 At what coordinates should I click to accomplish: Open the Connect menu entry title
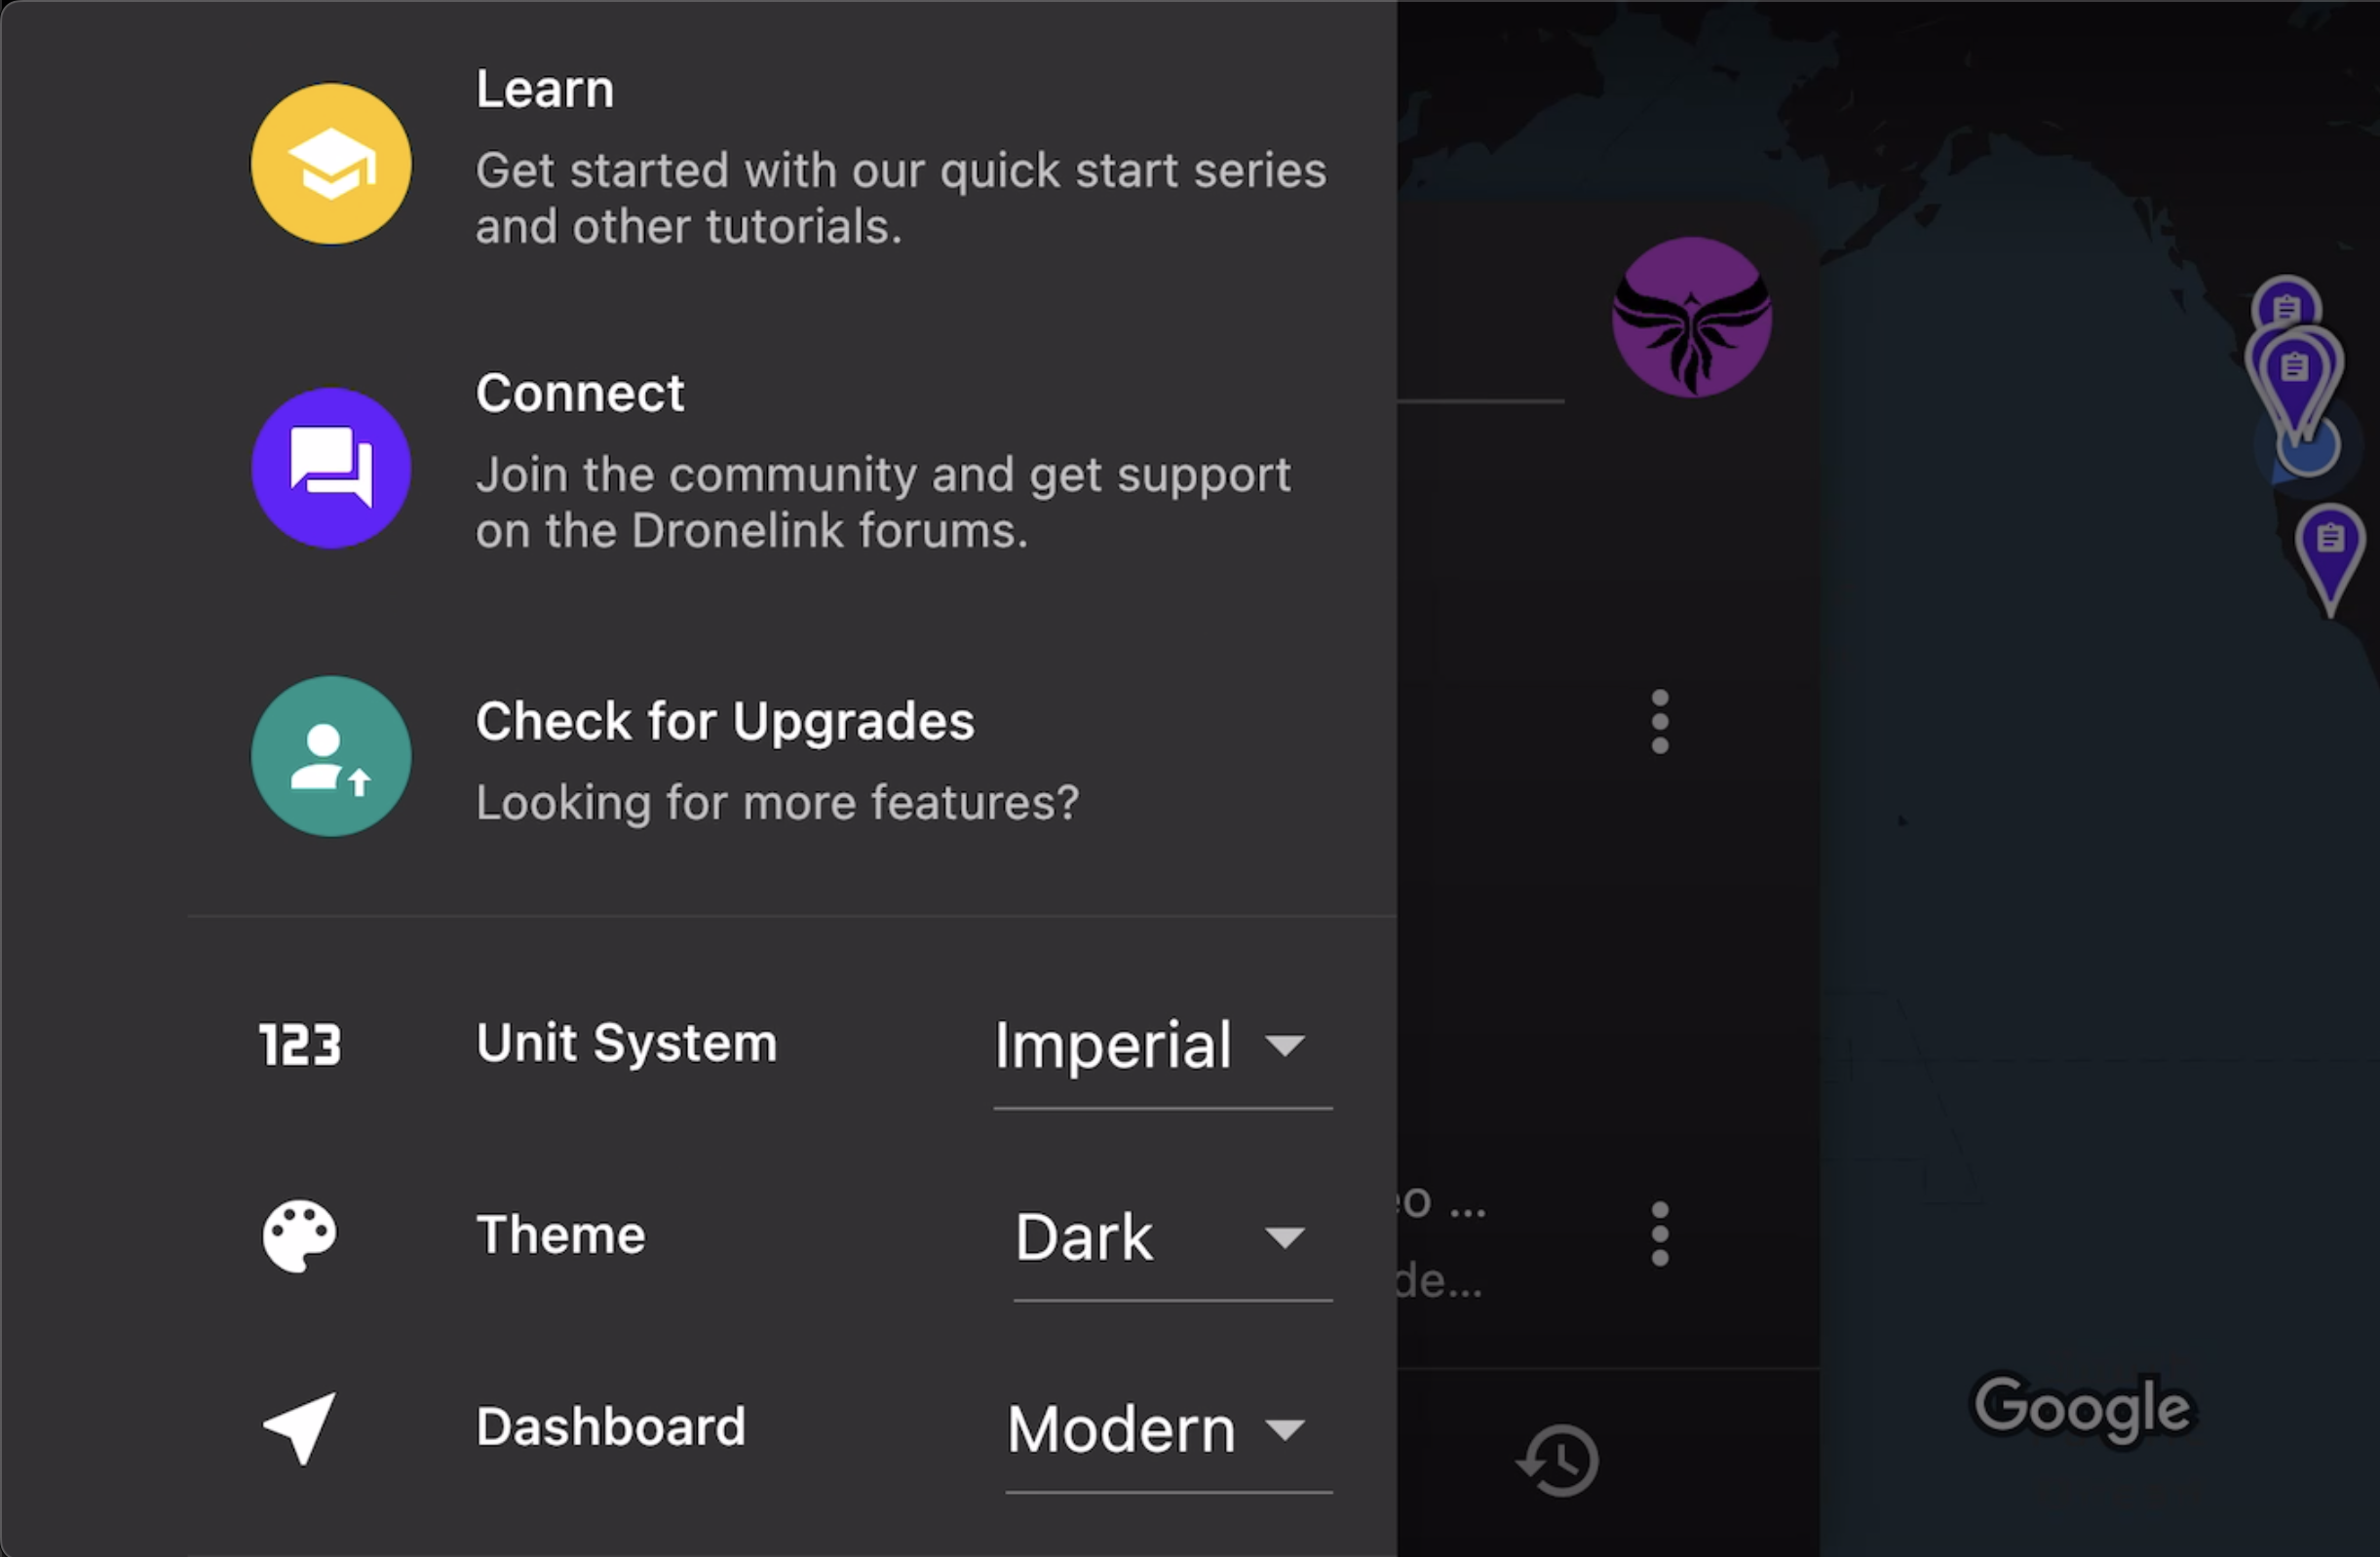click(580, 393)
